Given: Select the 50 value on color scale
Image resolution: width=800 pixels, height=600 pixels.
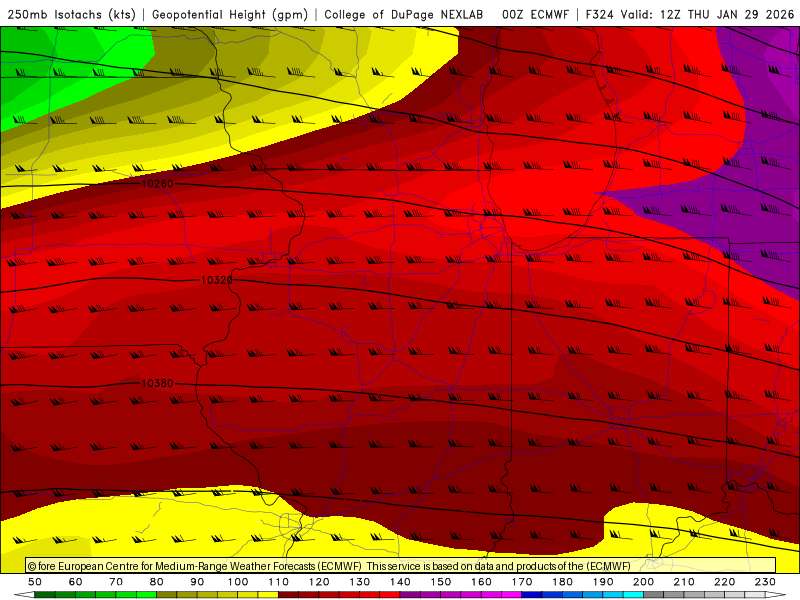Looking at the screenshot, I should pyautogui.click(x=35, y=582).
